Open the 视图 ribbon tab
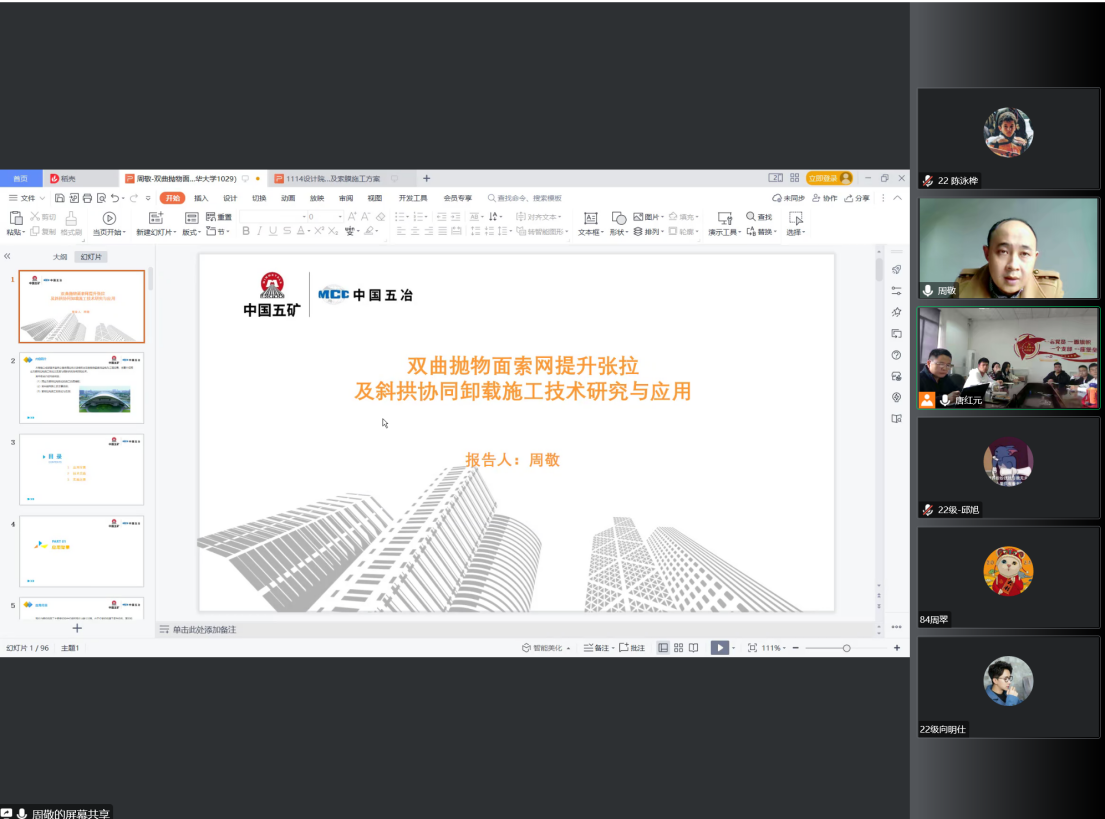Image resolution: width=1105 pixels, height=819 pixels. click(374, 198)
